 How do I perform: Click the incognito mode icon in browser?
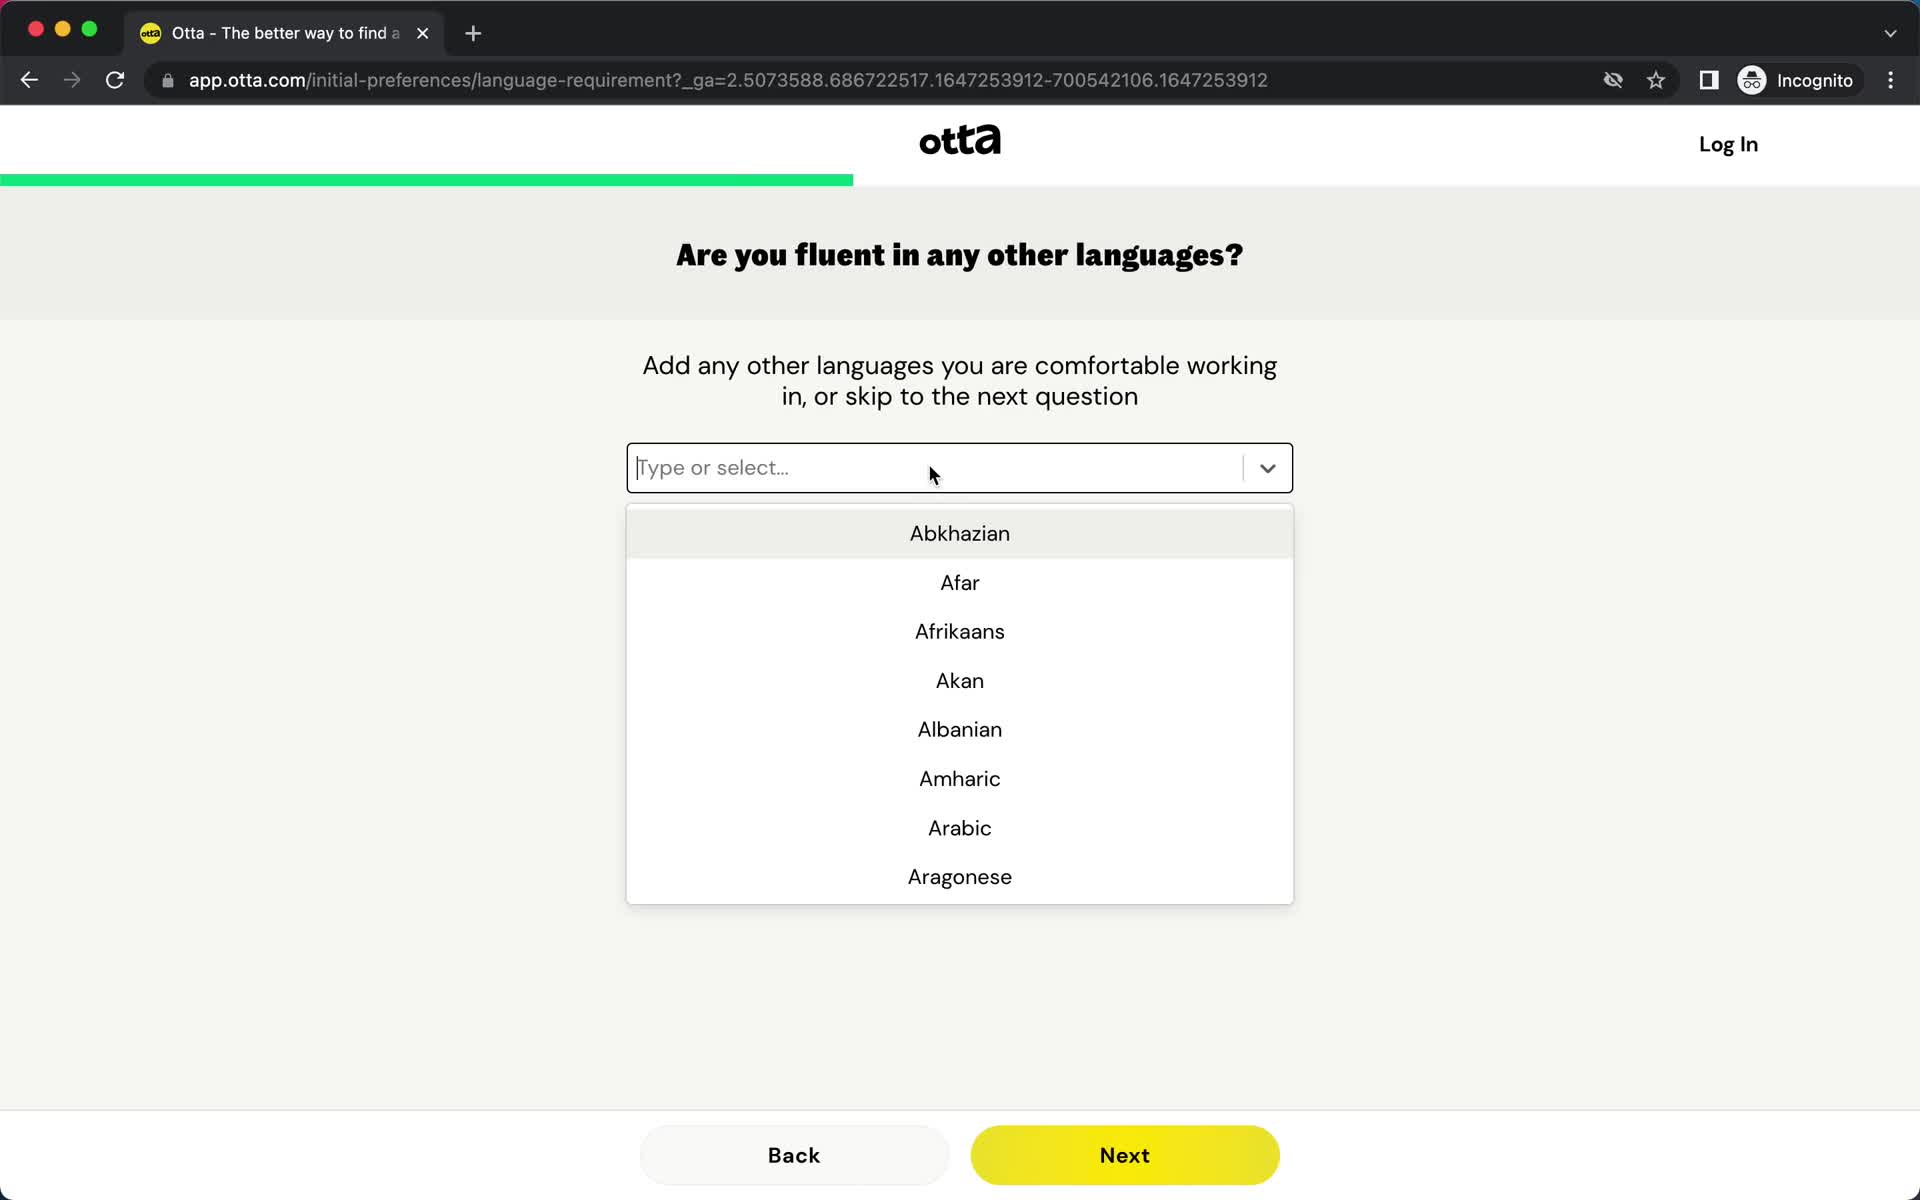coord(1753,79)
